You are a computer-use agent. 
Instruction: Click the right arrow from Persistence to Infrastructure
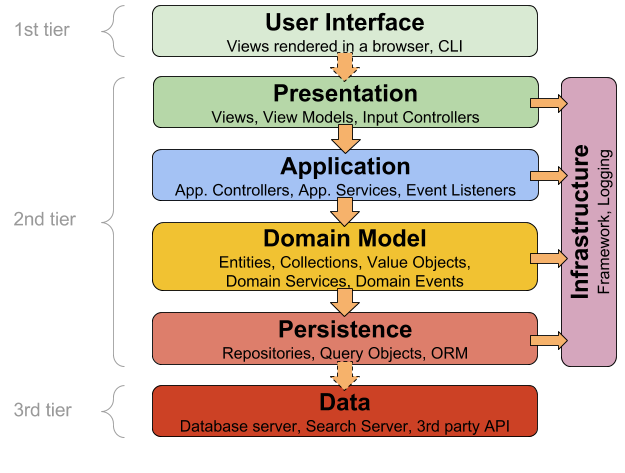tap(547, 340)
